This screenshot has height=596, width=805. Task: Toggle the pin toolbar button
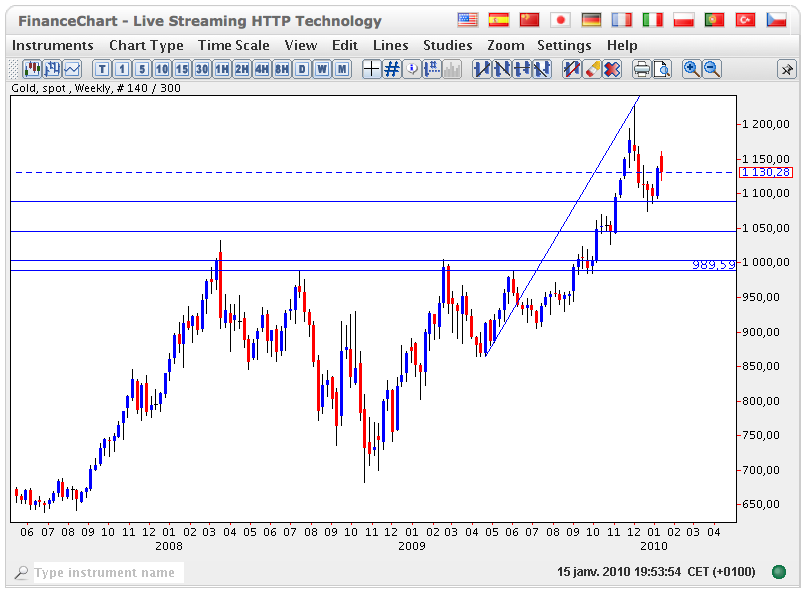tap(787, 69)
